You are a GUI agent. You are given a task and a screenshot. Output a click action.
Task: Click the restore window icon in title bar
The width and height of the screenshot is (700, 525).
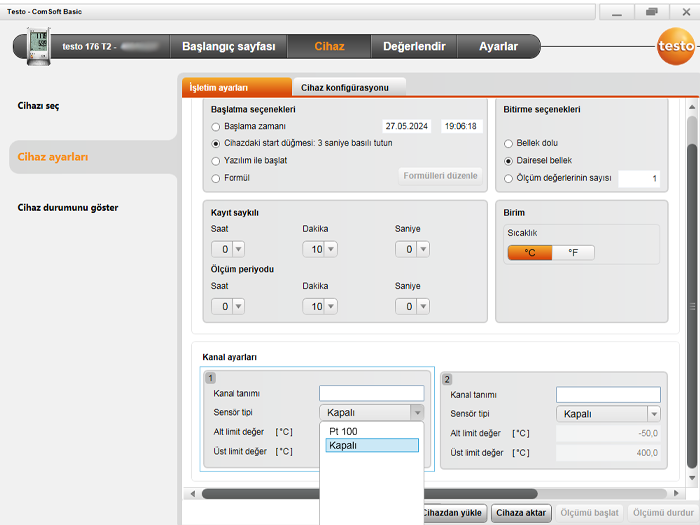[652, 11]
